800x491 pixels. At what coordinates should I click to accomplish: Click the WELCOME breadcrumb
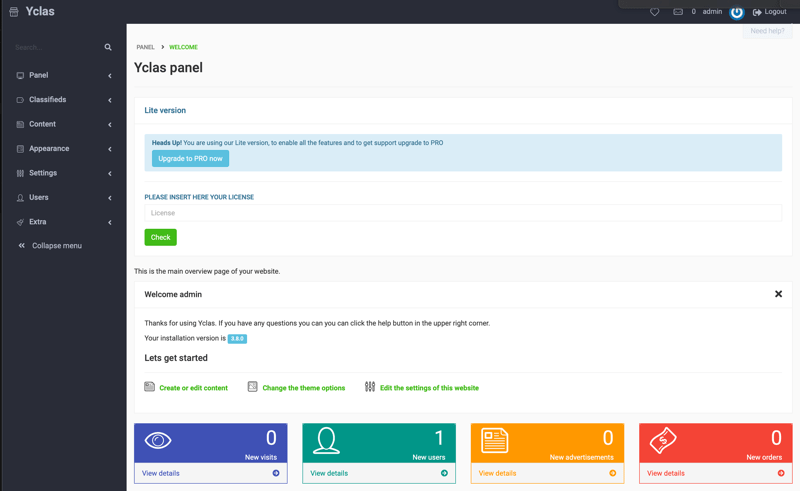click(183, 47)
